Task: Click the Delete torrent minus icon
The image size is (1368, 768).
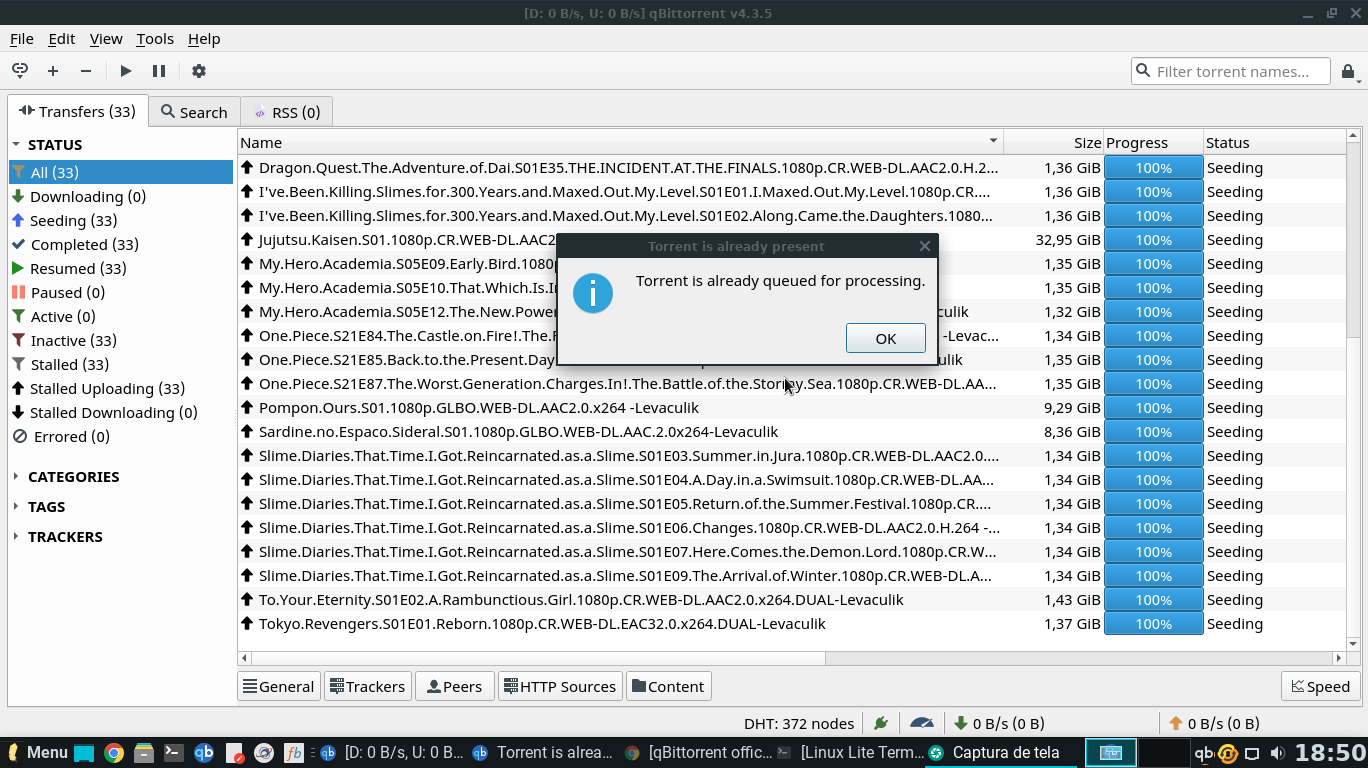Action: pos(86,71)
